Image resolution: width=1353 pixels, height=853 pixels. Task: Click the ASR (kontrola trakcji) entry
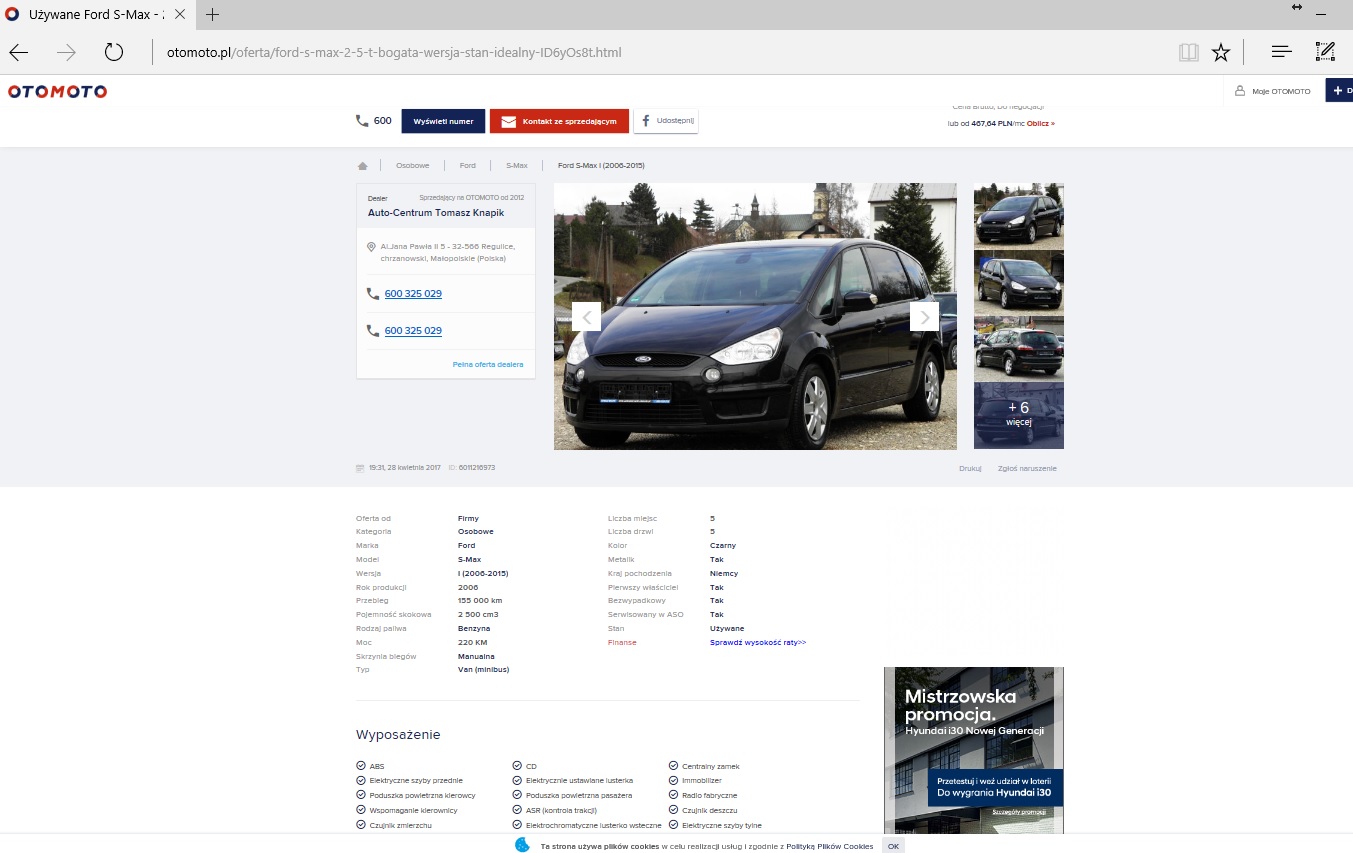pos(554,809)
